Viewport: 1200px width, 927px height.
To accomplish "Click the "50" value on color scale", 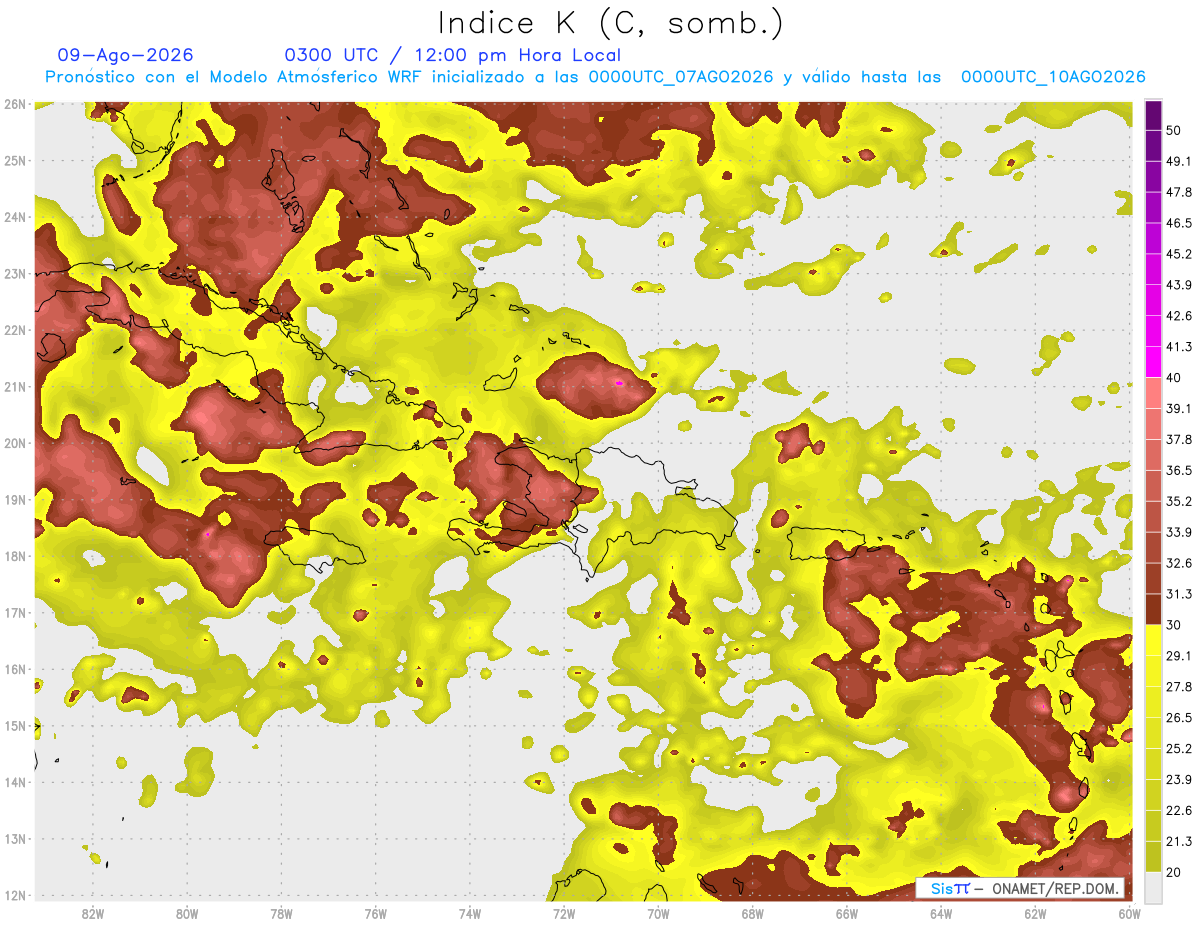I will click(1175, 130).
